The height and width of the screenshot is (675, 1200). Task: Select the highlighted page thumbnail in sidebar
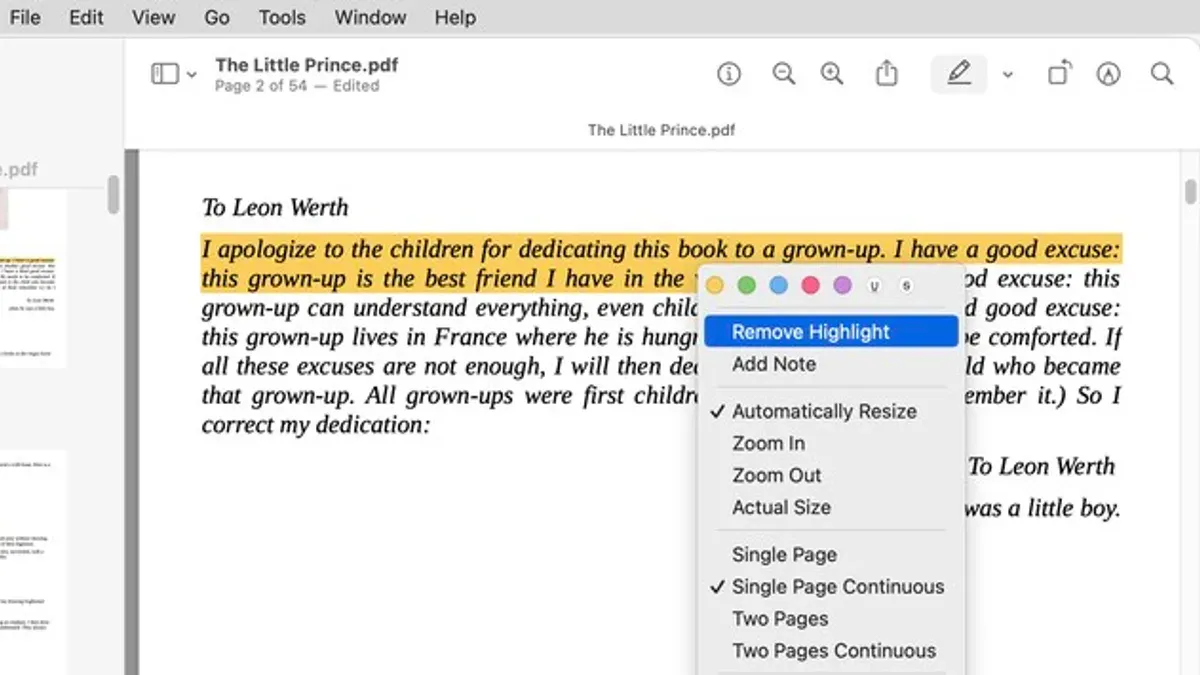click(x=33, y=278)
